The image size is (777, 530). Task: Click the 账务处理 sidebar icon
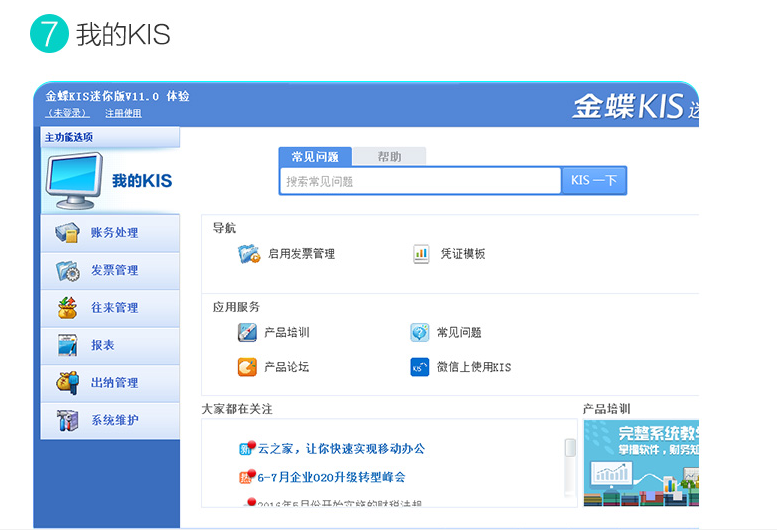coord(67,233)
